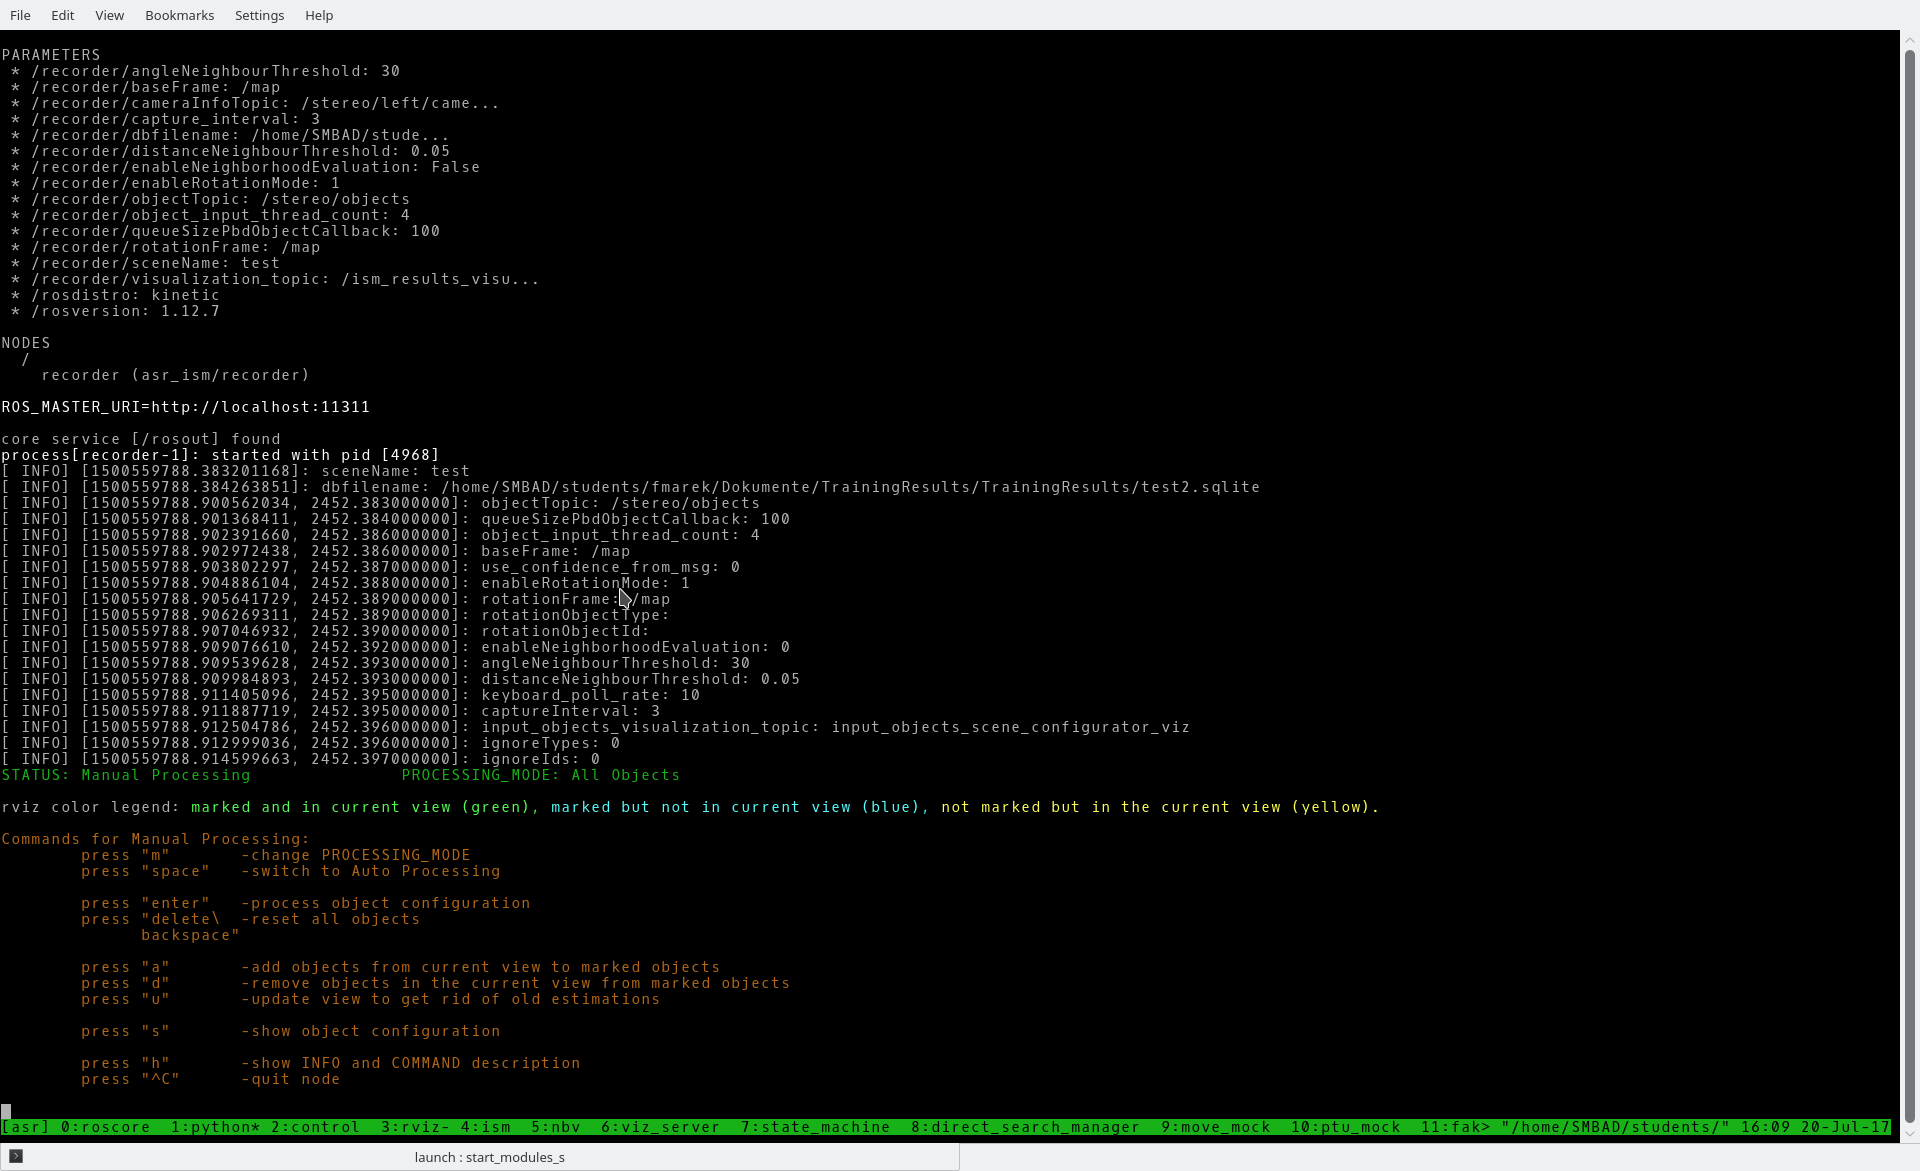Click the terminal icon on the bottom tab
Viewport: 1920px width, 1171px height.
coord(16,1156)
